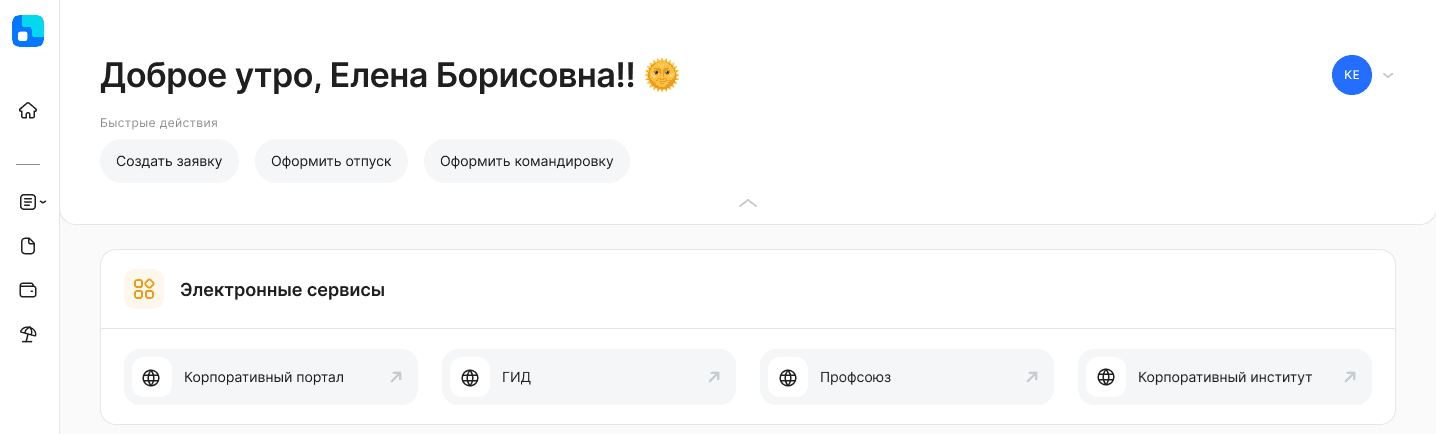Click the arrow icon on Профсоюз tile
Screen dimensions: 1436x434
point(1032,377)
